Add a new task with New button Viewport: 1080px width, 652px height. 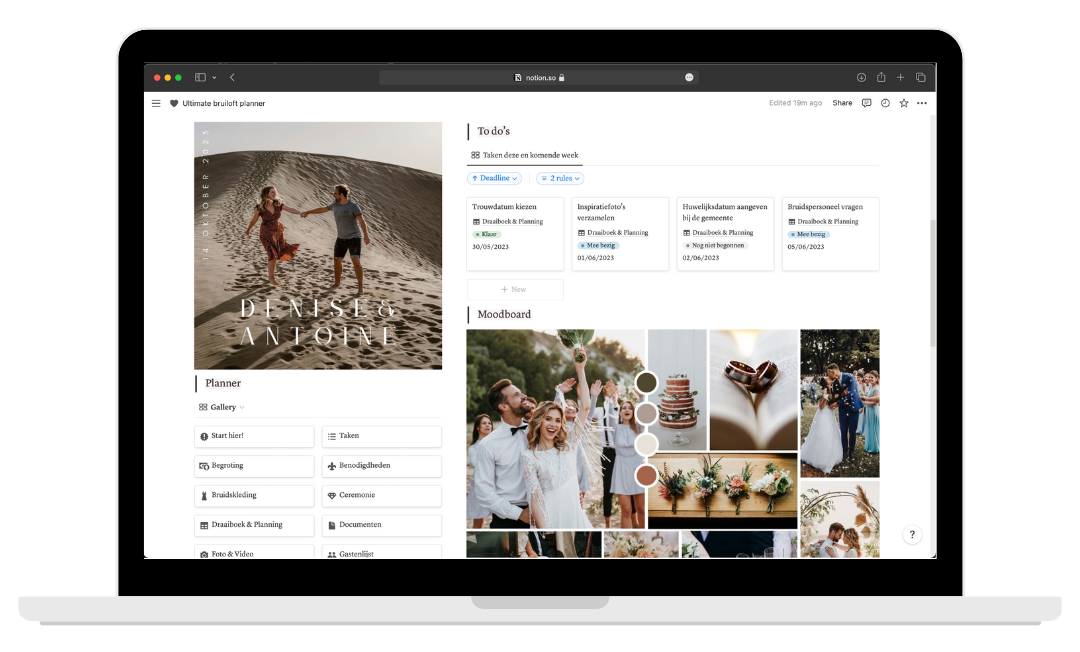pyautogui.click(x=514, y=289)
